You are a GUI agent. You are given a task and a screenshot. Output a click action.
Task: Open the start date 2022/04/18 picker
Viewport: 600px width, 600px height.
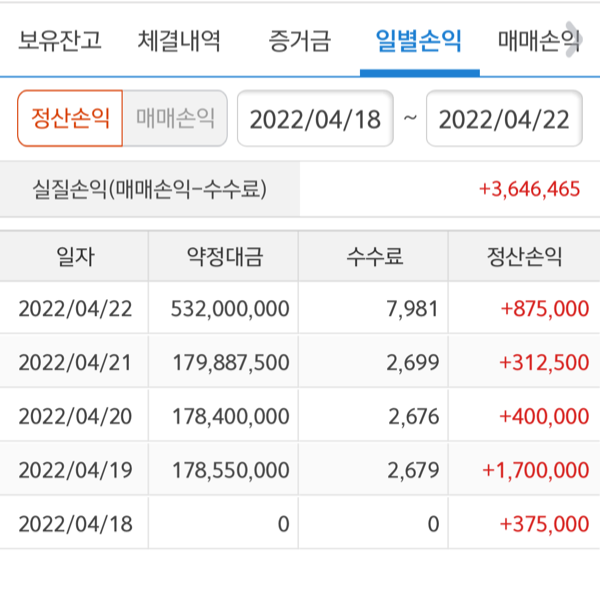point(315,119)
